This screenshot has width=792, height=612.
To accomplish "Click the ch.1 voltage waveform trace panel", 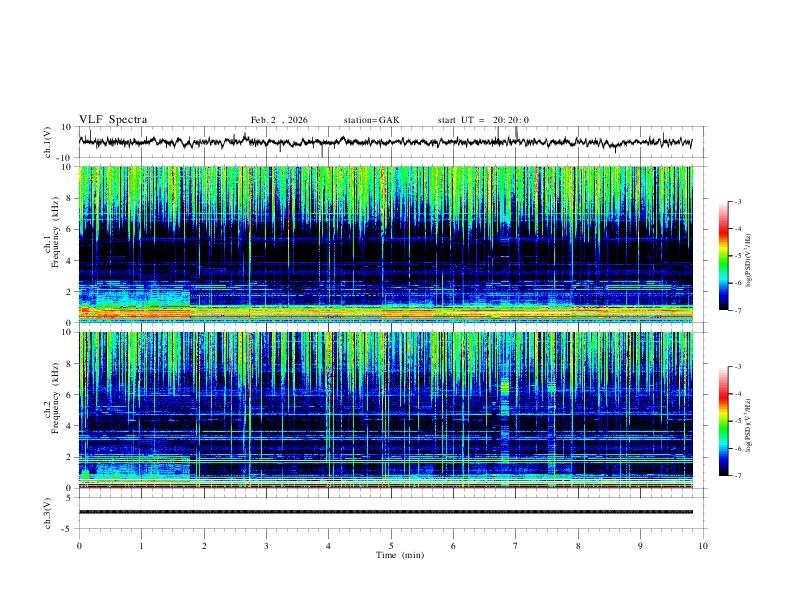I will point(392,142).
